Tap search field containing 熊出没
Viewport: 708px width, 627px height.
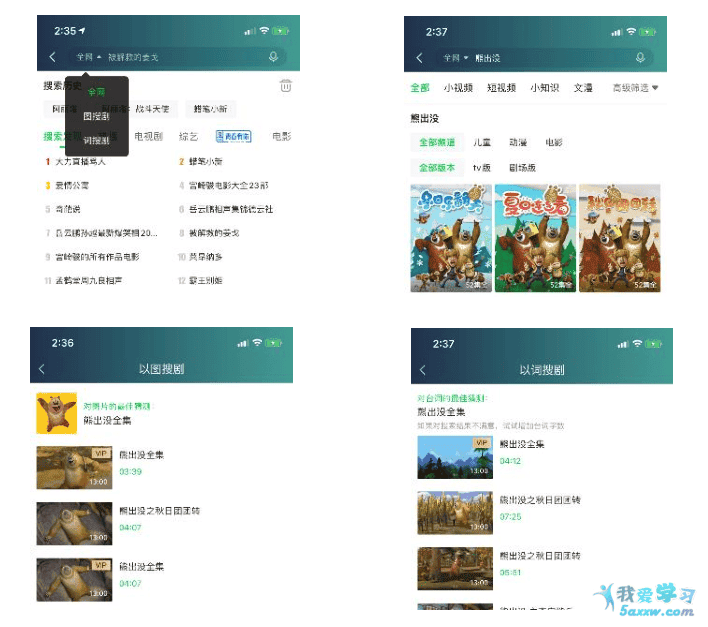[545, 58]
